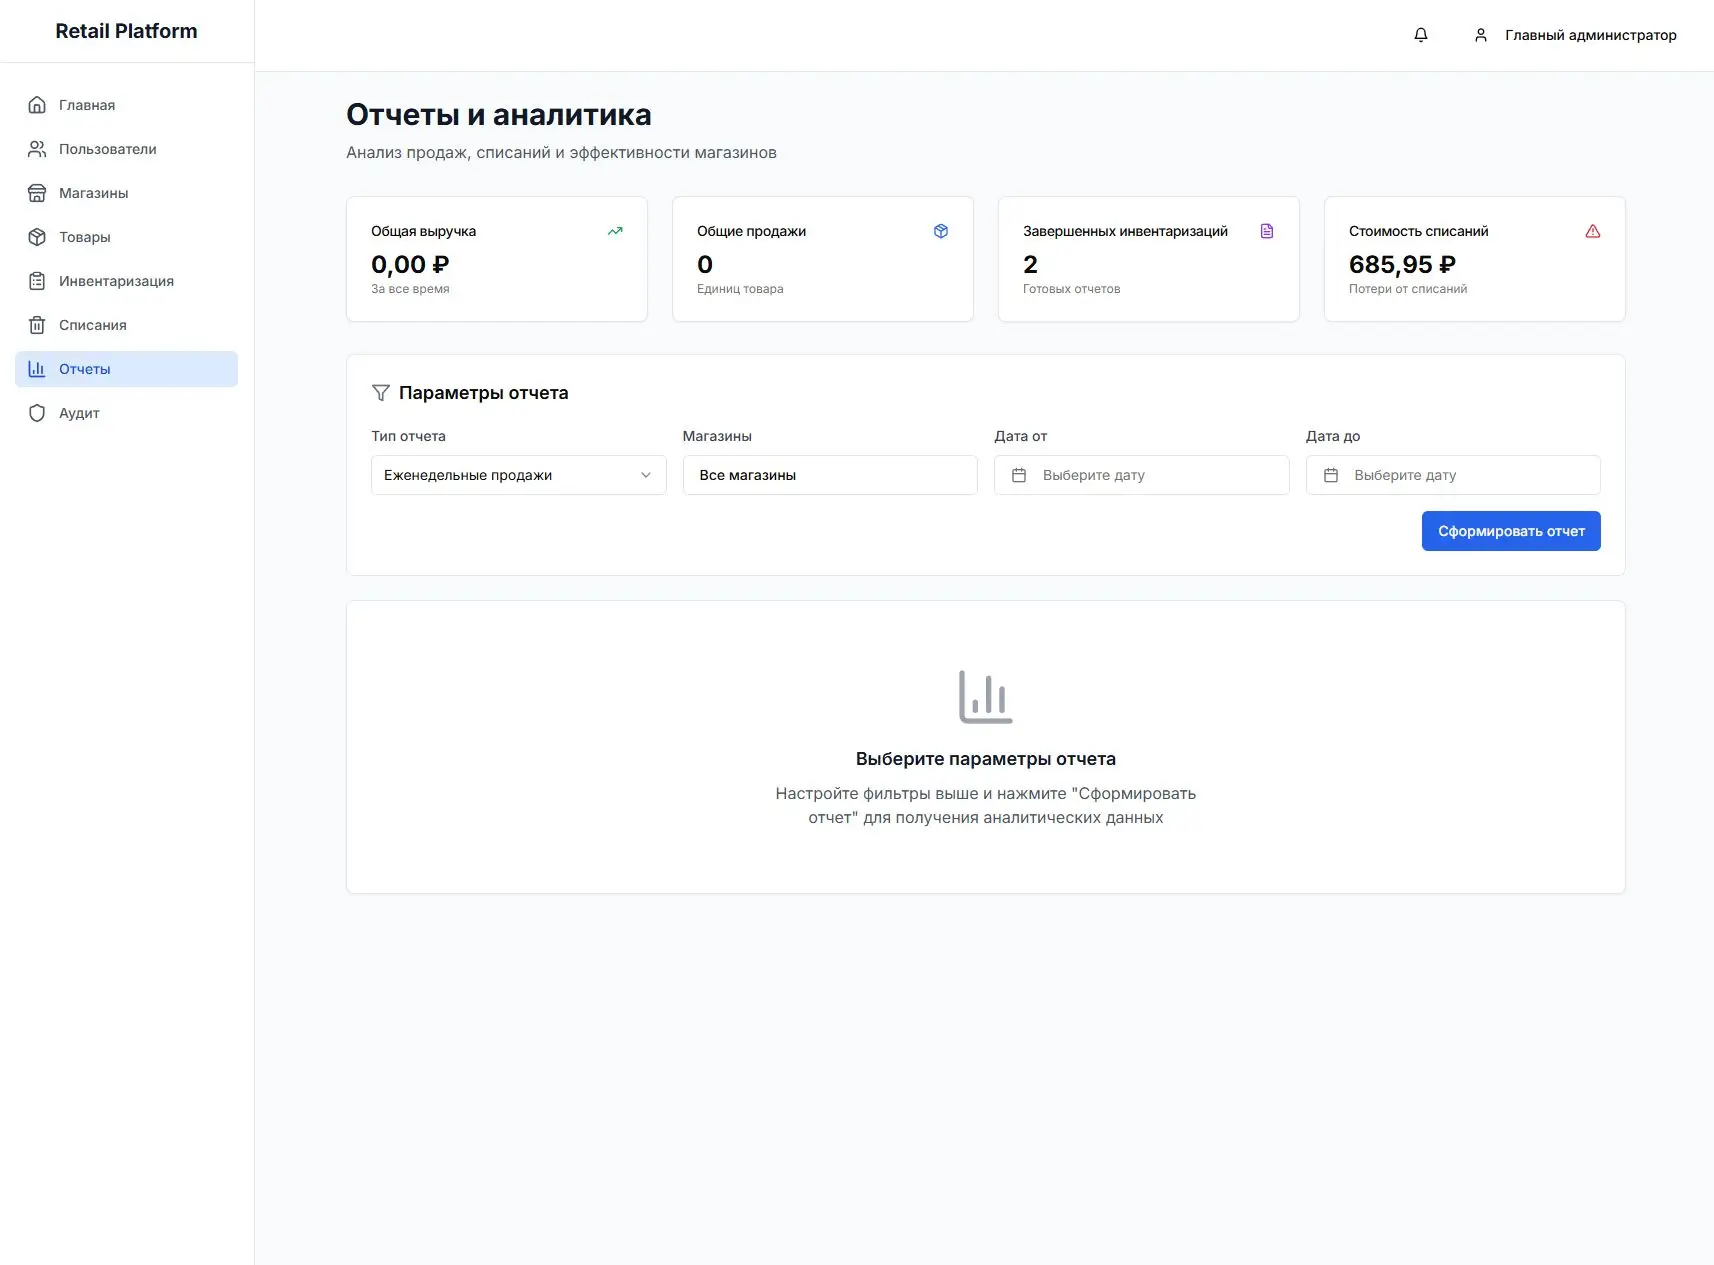Viewport: 1714px width, 1265px height.
Task: Click the Retail Platform logo text
Action: (x=126, y=30)
